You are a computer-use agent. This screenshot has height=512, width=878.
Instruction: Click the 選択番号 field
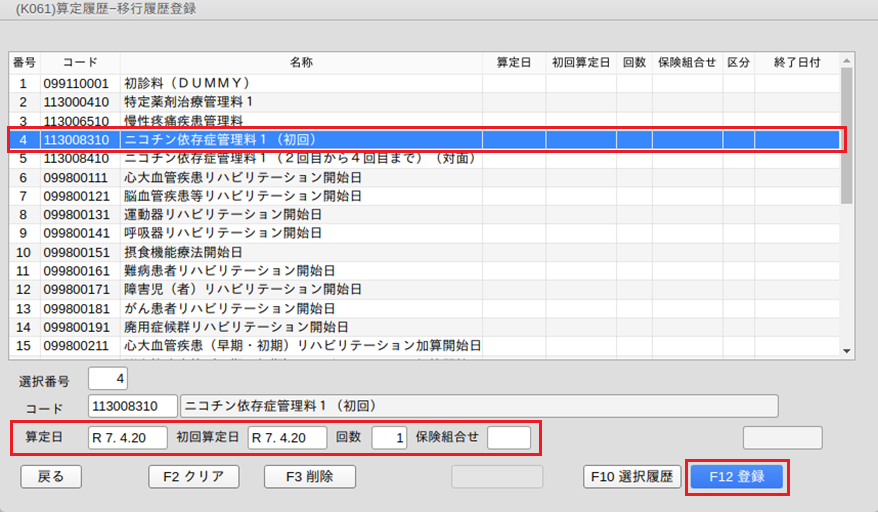click(x=108, y=379)
